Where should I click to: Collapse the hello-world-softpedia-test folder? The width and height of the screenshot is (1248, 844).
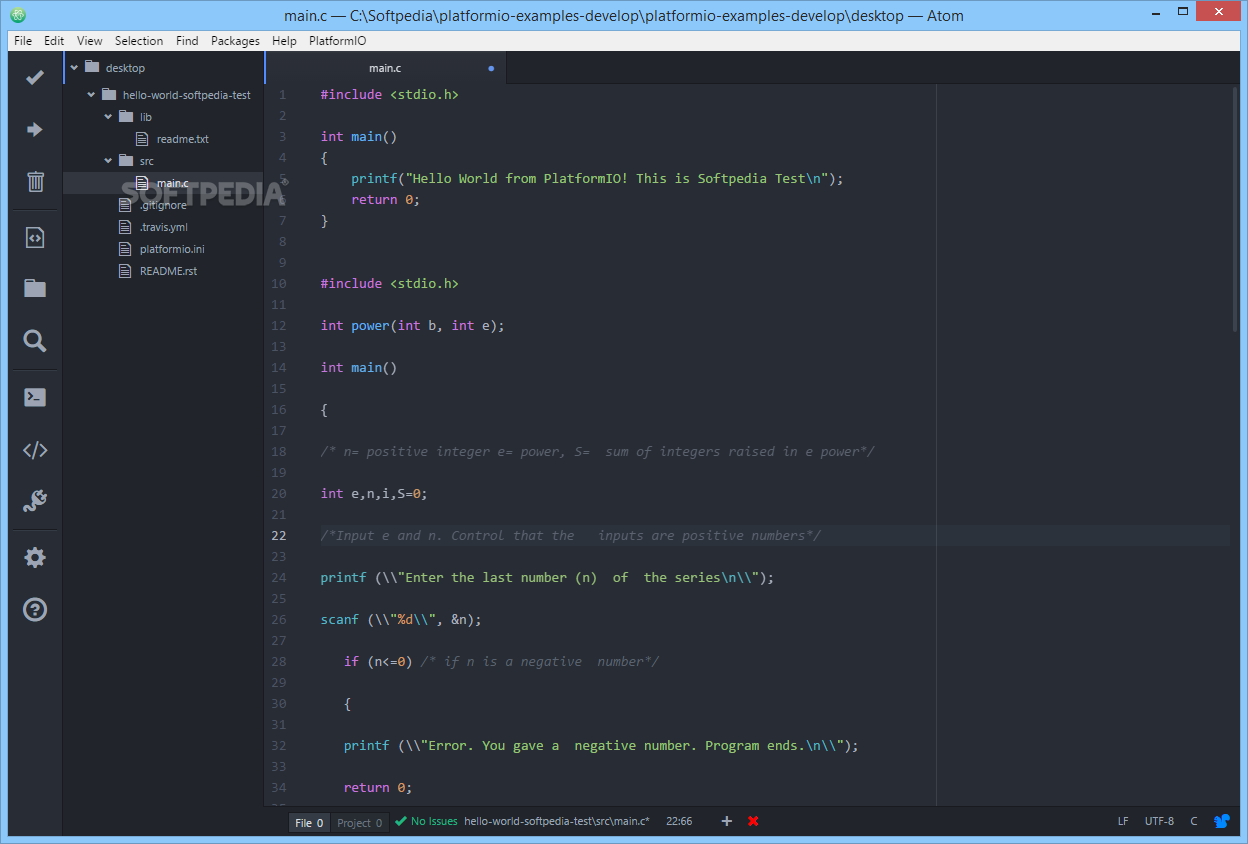pyautogui.click(x=91, y=95)
